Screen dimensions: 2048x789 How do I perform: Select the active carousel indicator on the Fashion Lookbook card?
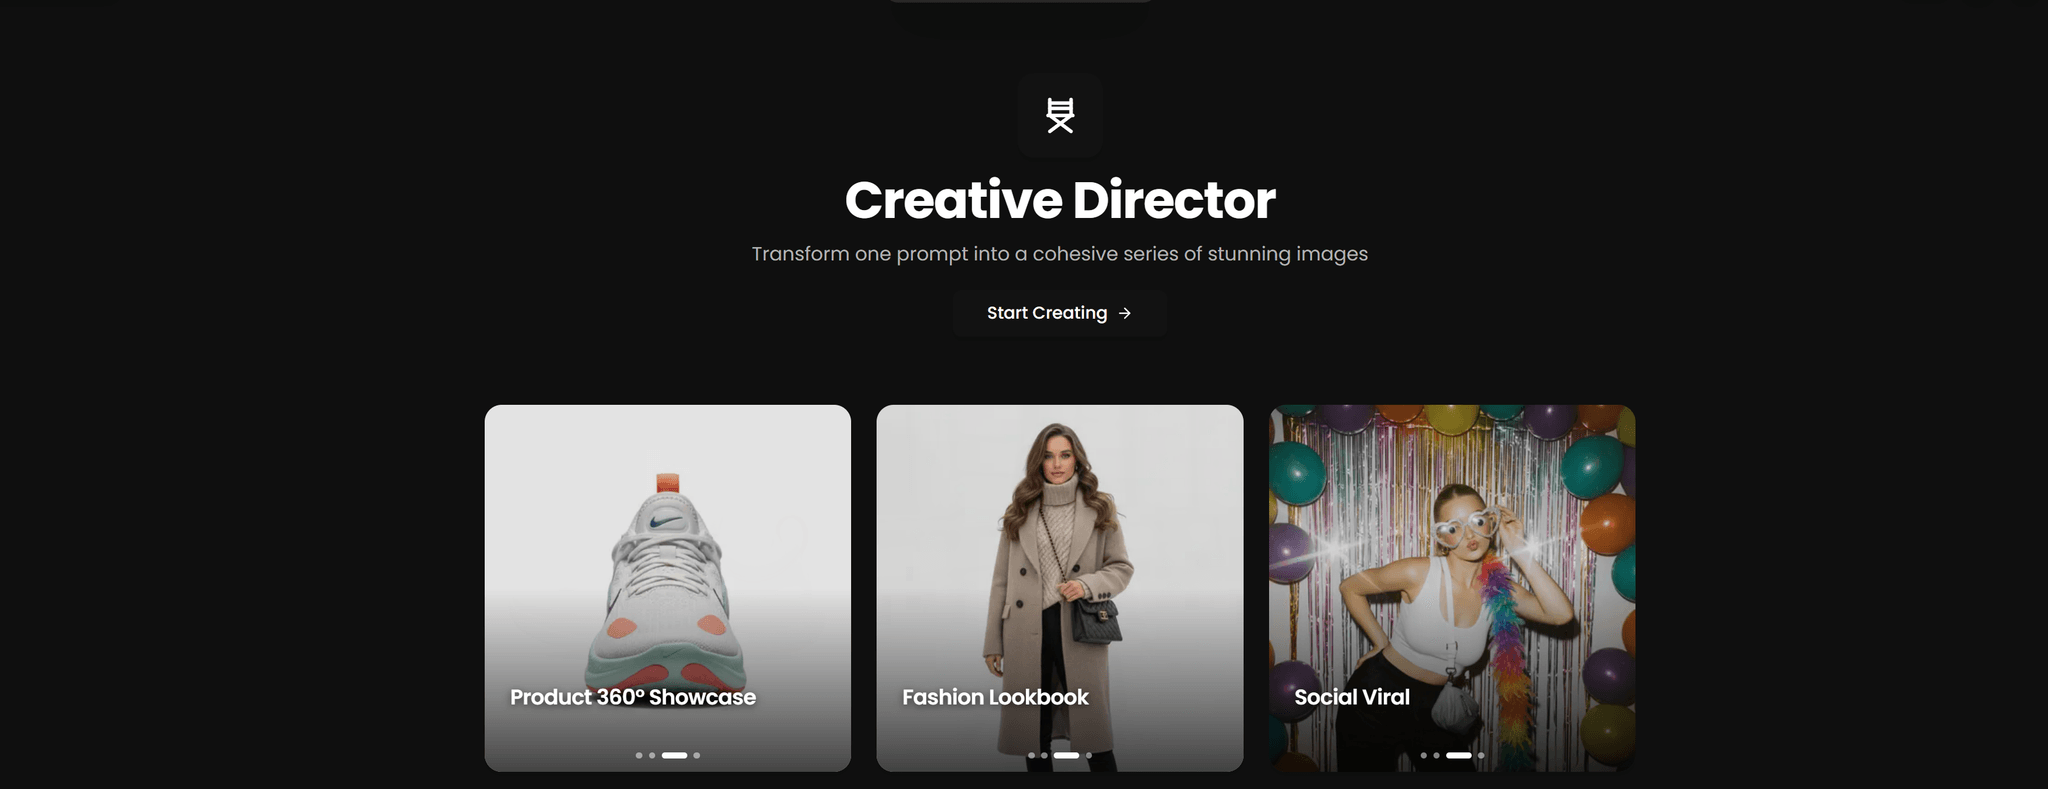tap(1066, 755)
